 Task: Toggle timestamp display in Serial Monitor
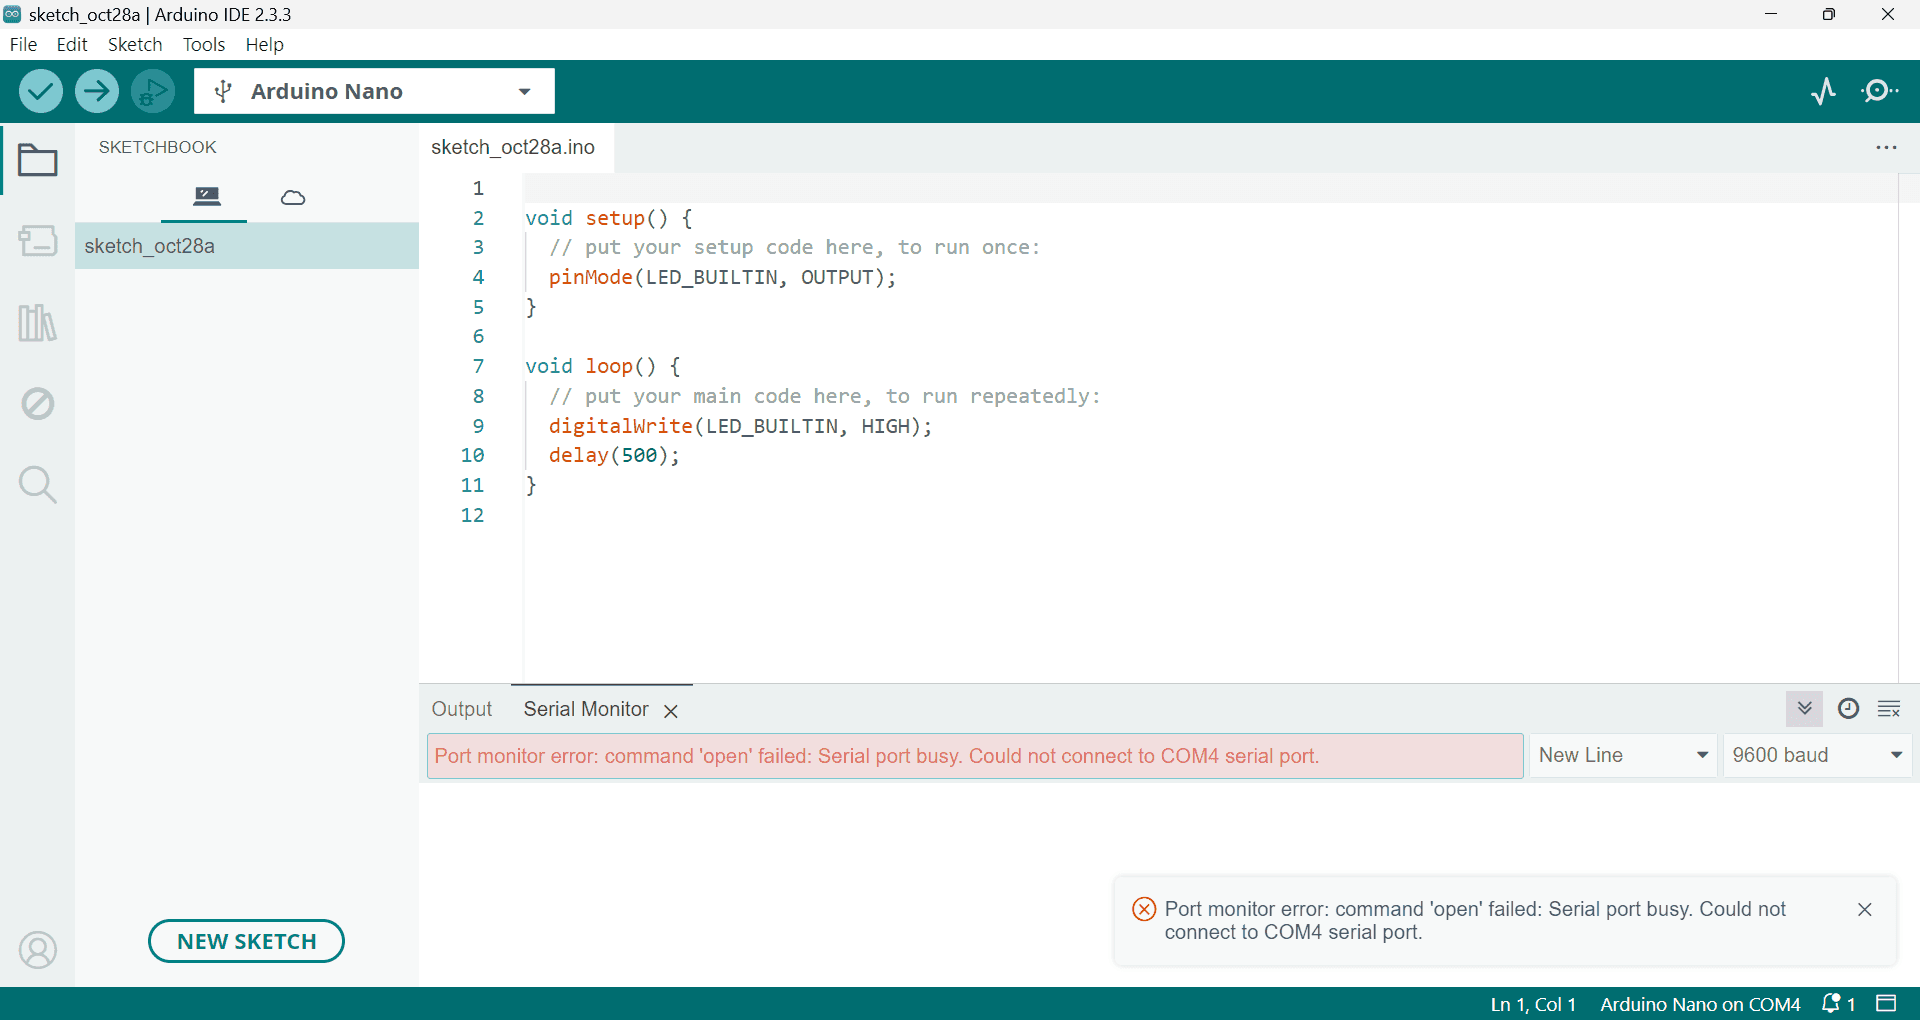(x=1848, y=709)
